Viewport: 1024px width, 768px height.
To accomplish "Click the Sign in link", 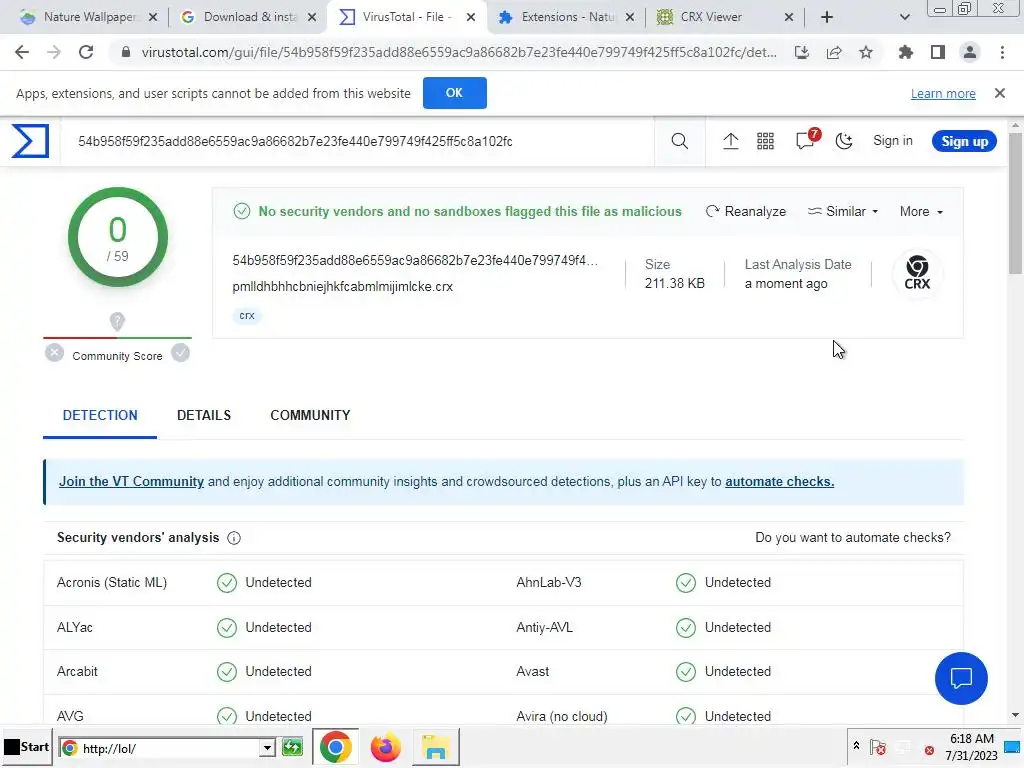I will tap(892, 141).
